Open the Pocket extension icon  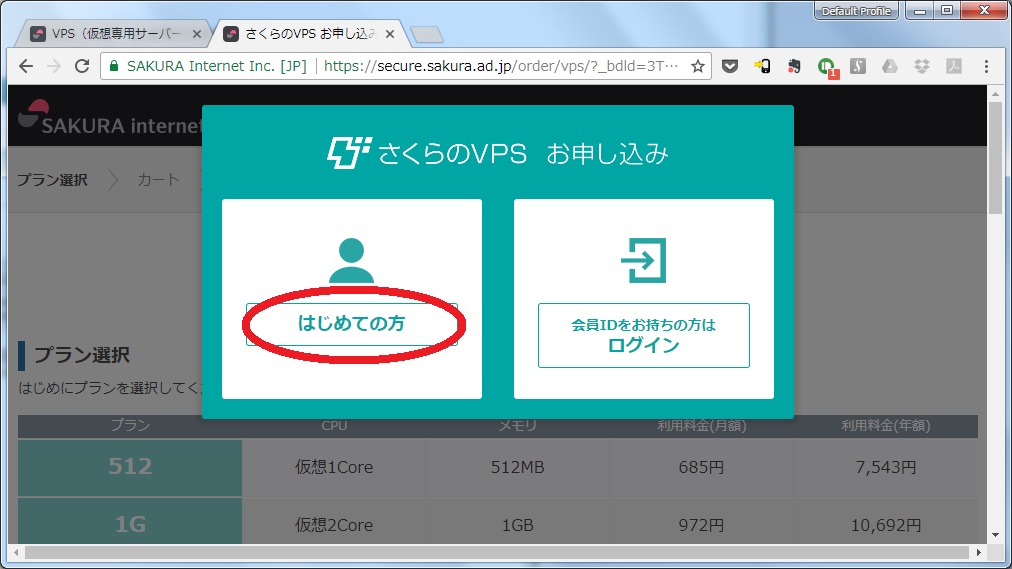[730, 66]
